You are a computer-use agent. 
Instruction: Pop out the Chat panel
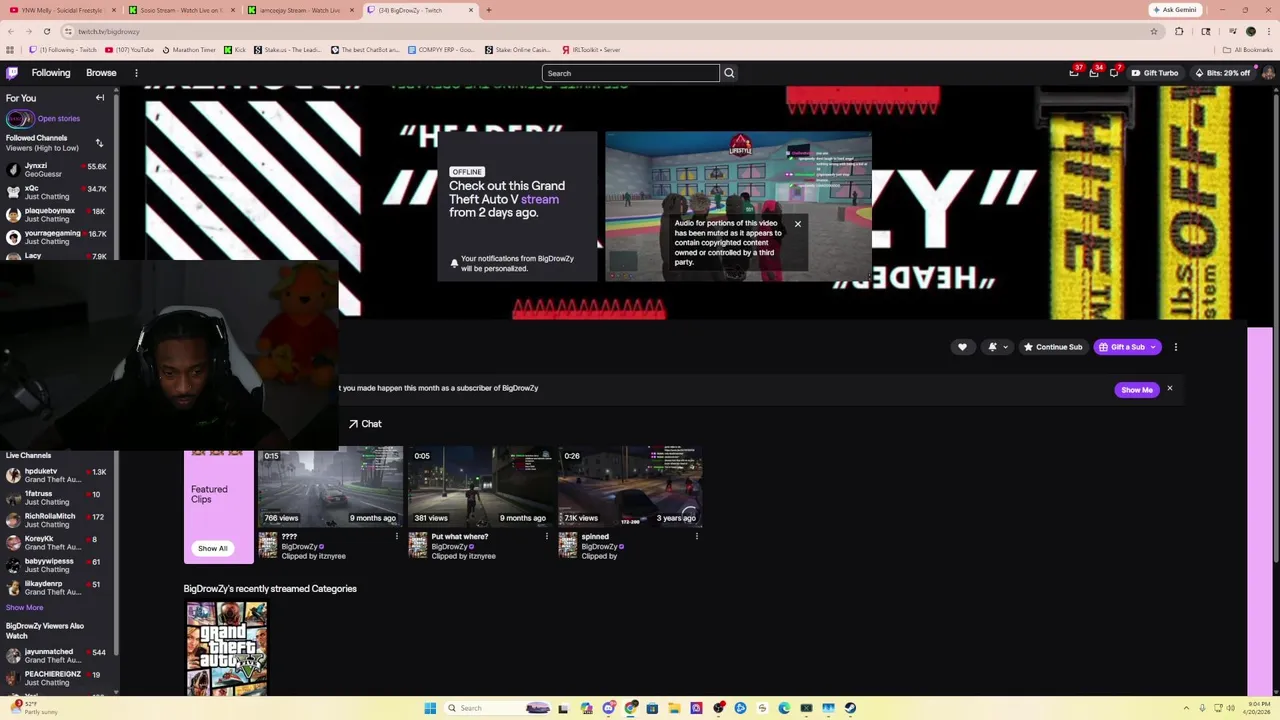(x=365, y=424)
